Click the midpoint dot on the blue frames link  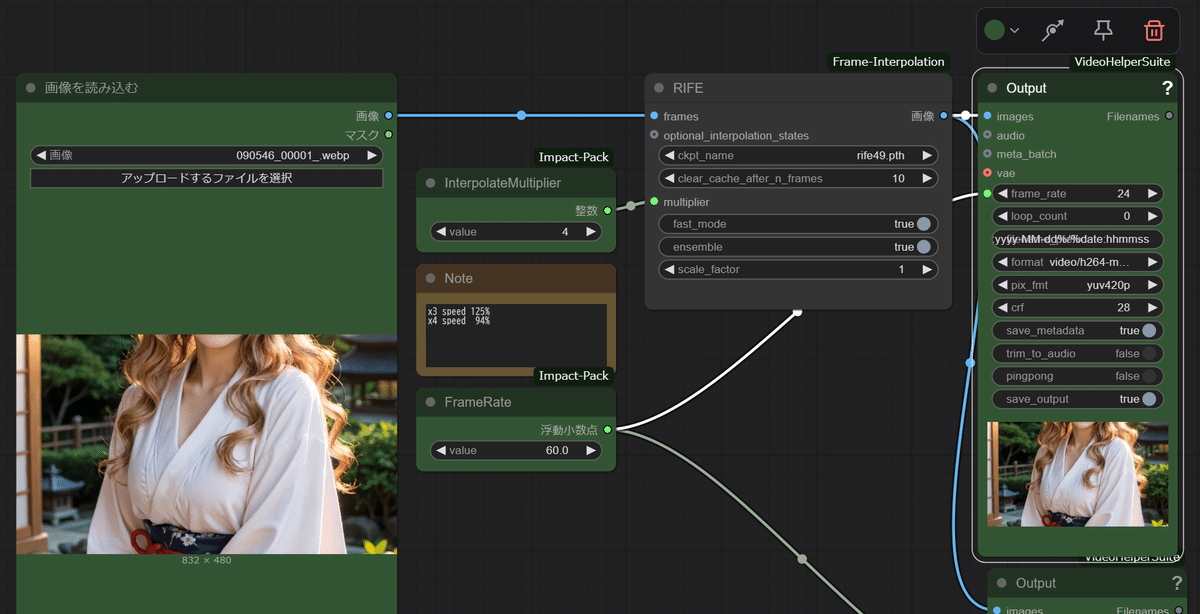[x=521, y=116]
